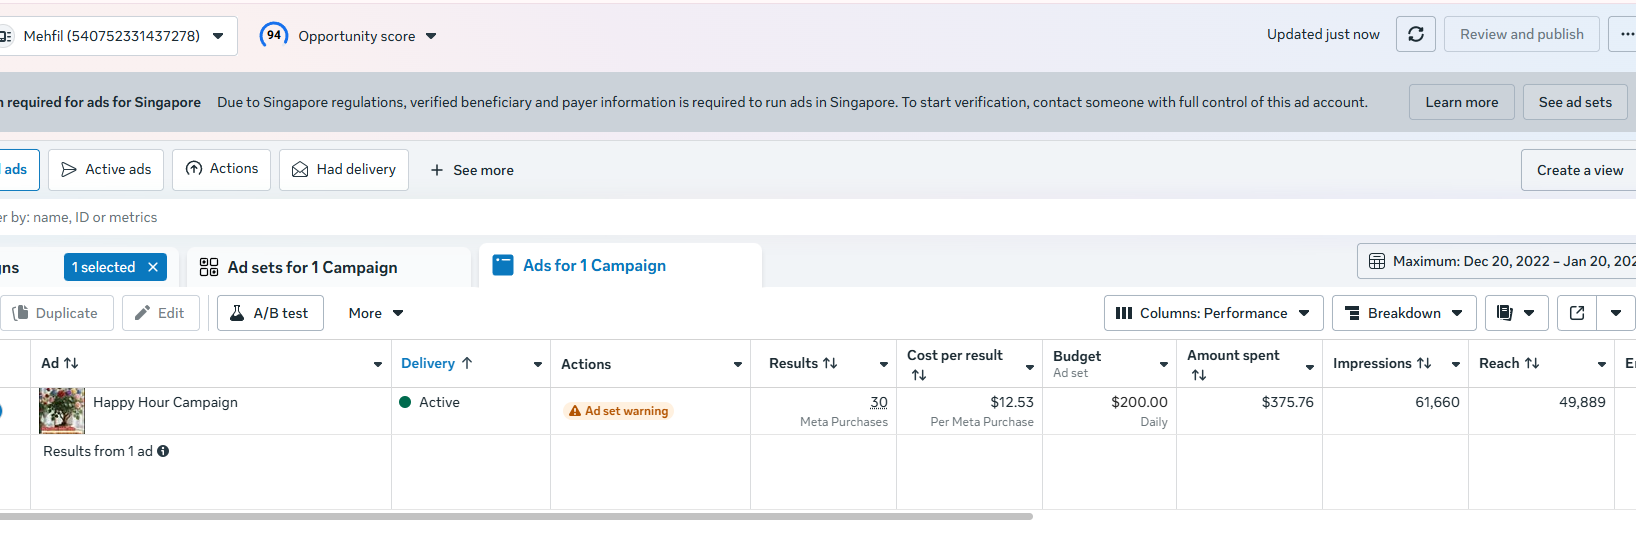Sort the Impressions column

coord(1382,363)
